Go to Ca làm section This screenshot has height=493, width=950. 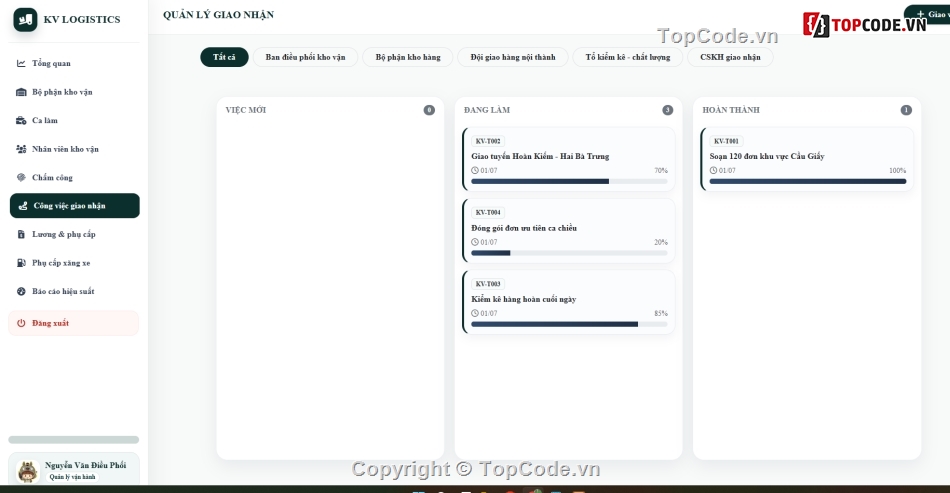[x=74, y=121]
